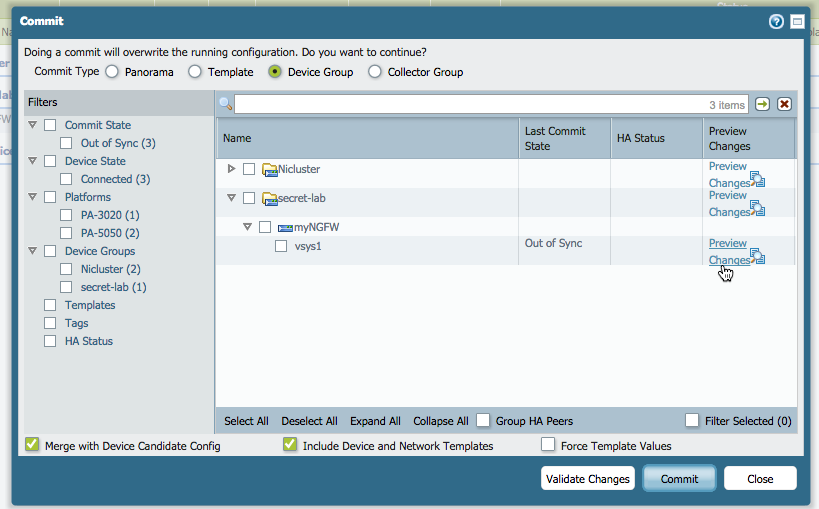Viewport: 819px width, 509px height.
Task: Click the magnifier icon in the search bar
Action: 225,104
